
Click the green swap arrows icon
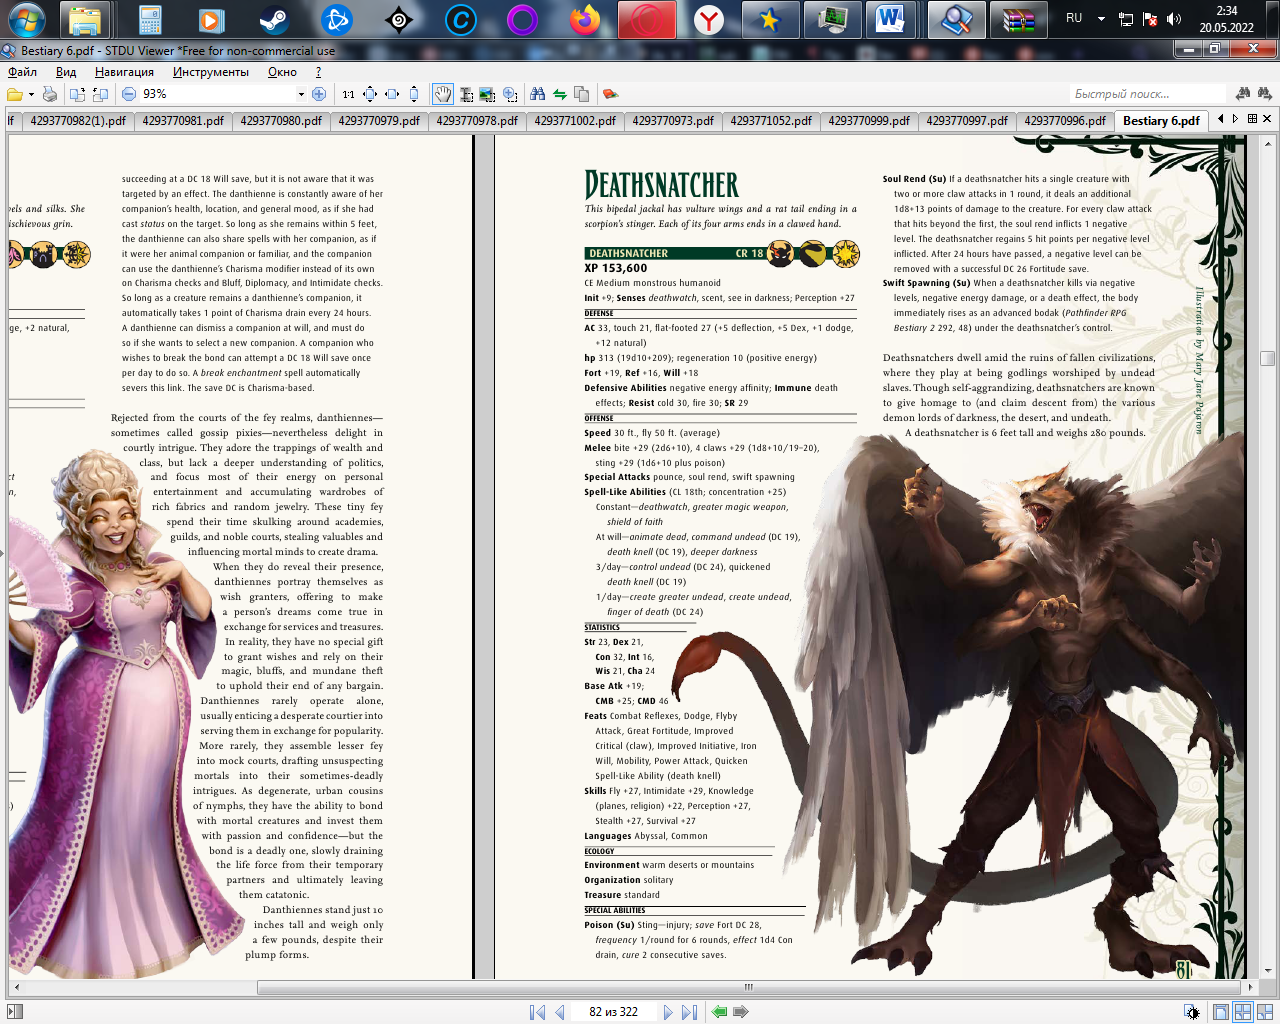tap(560, 94)
